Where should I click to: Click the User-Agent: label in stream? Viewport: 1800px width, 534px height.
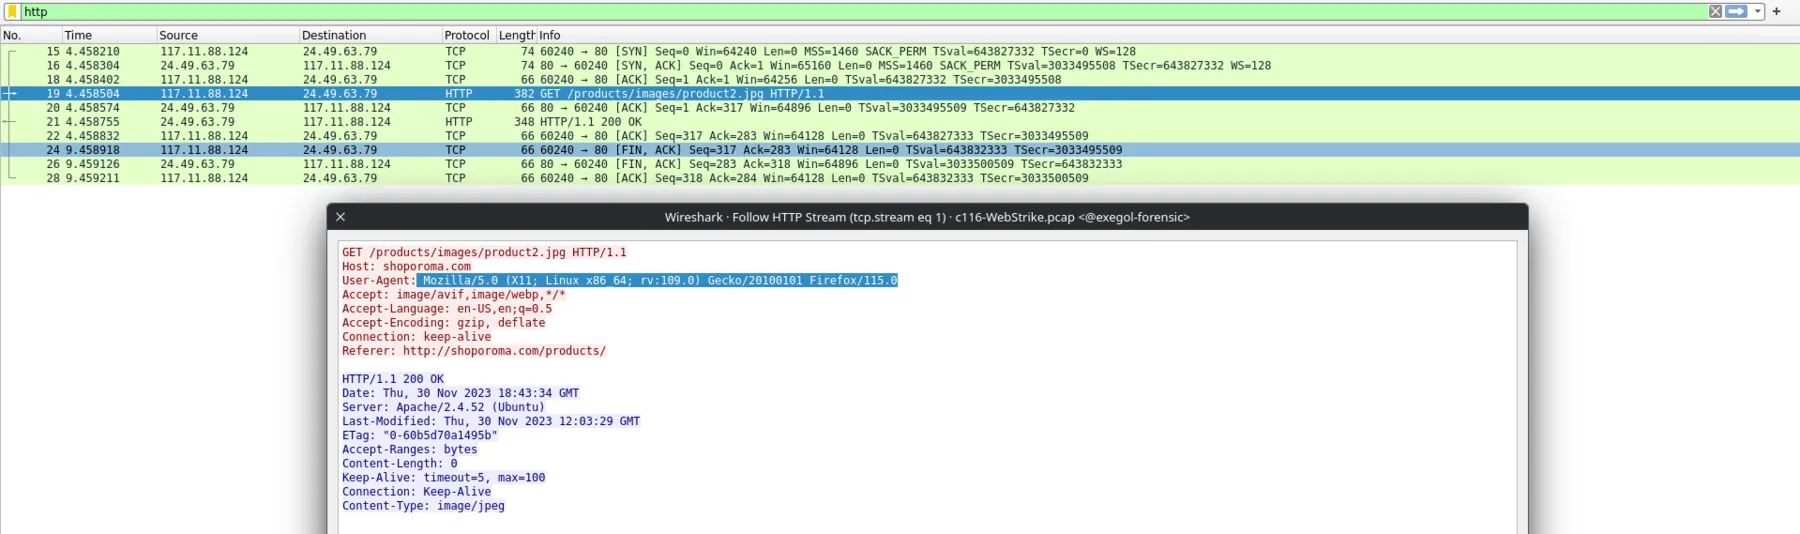click(378, 280)
